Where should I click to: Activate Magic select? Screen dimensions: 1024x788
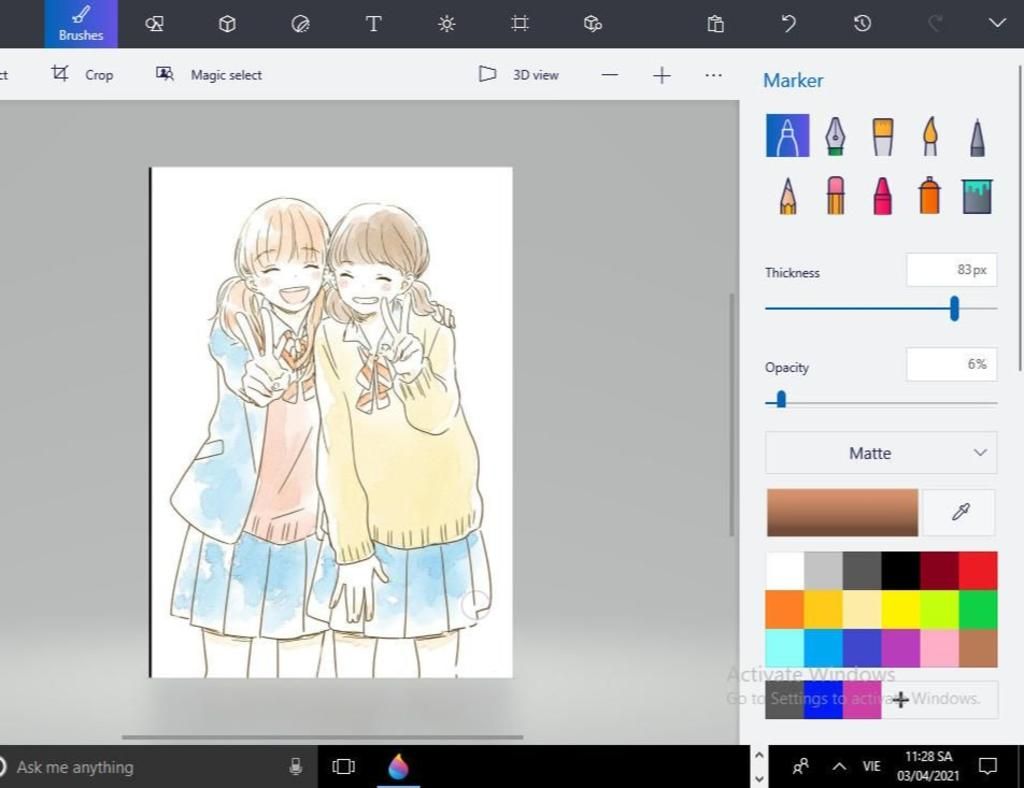[x=209, y=74]
